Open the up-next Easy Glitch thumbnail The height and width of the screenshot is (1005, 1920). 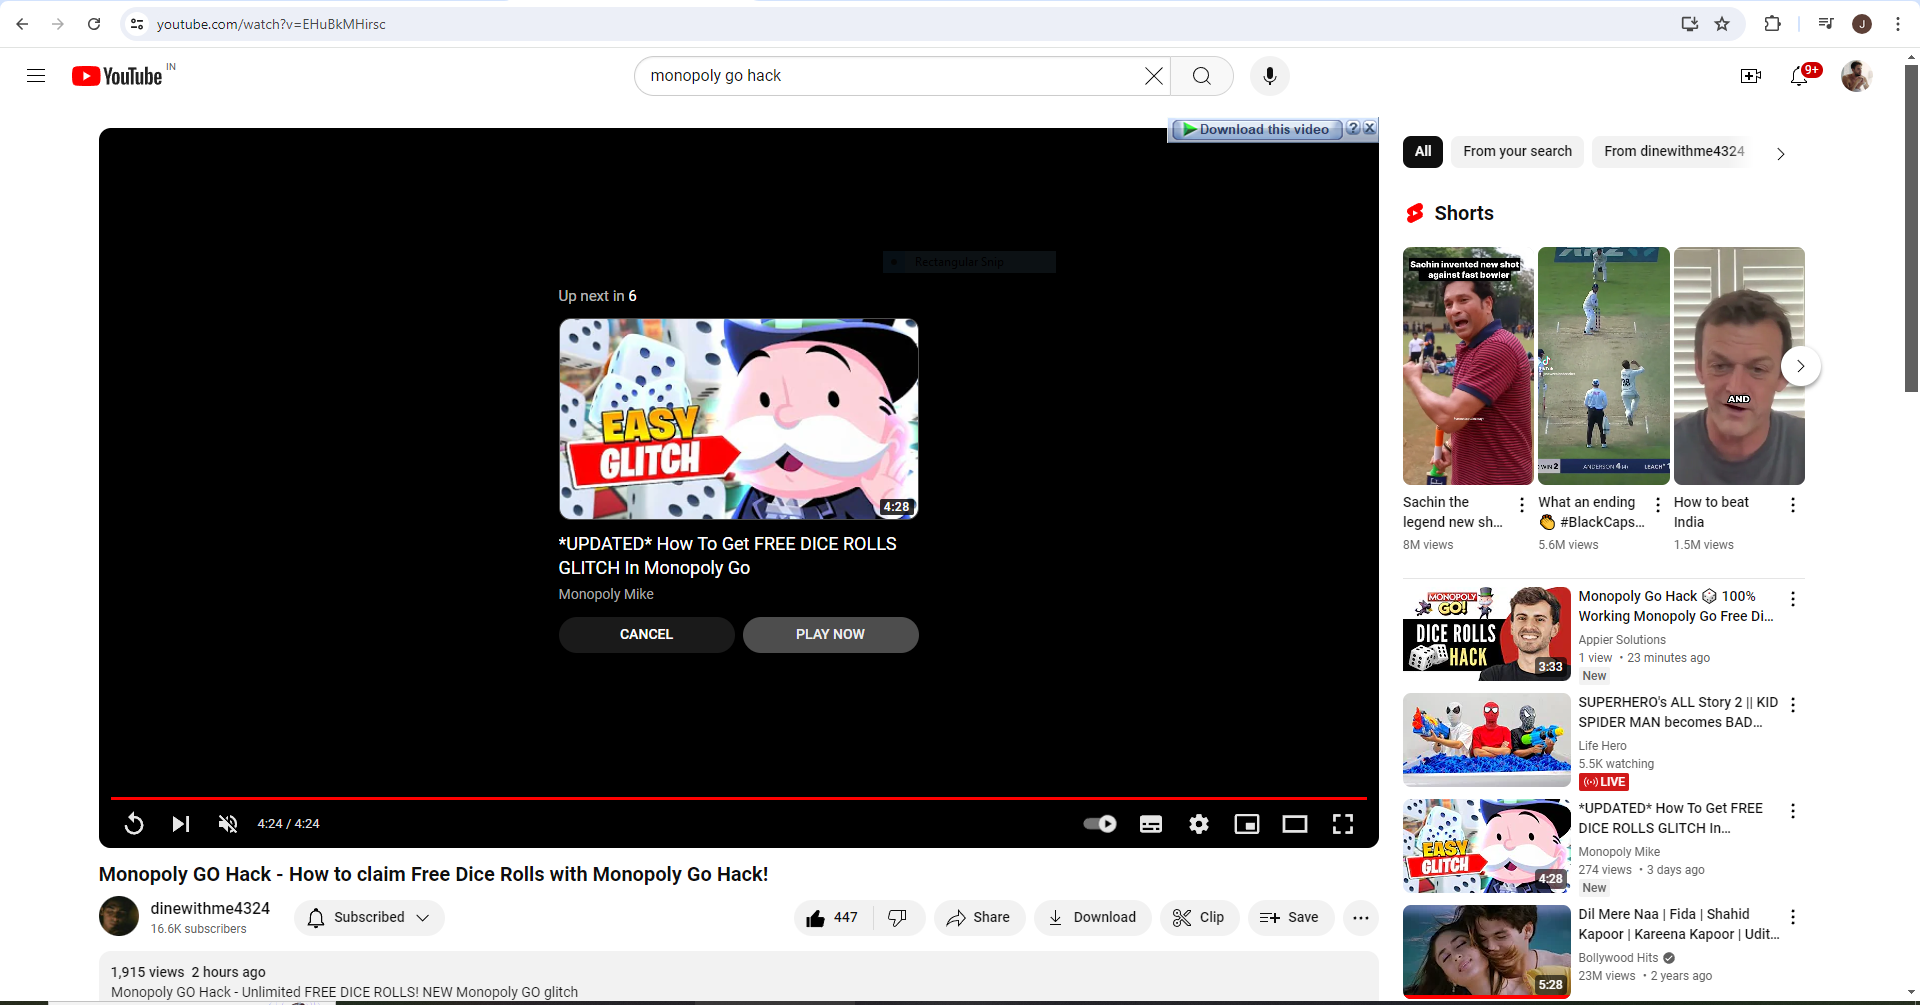click(739, 419)
